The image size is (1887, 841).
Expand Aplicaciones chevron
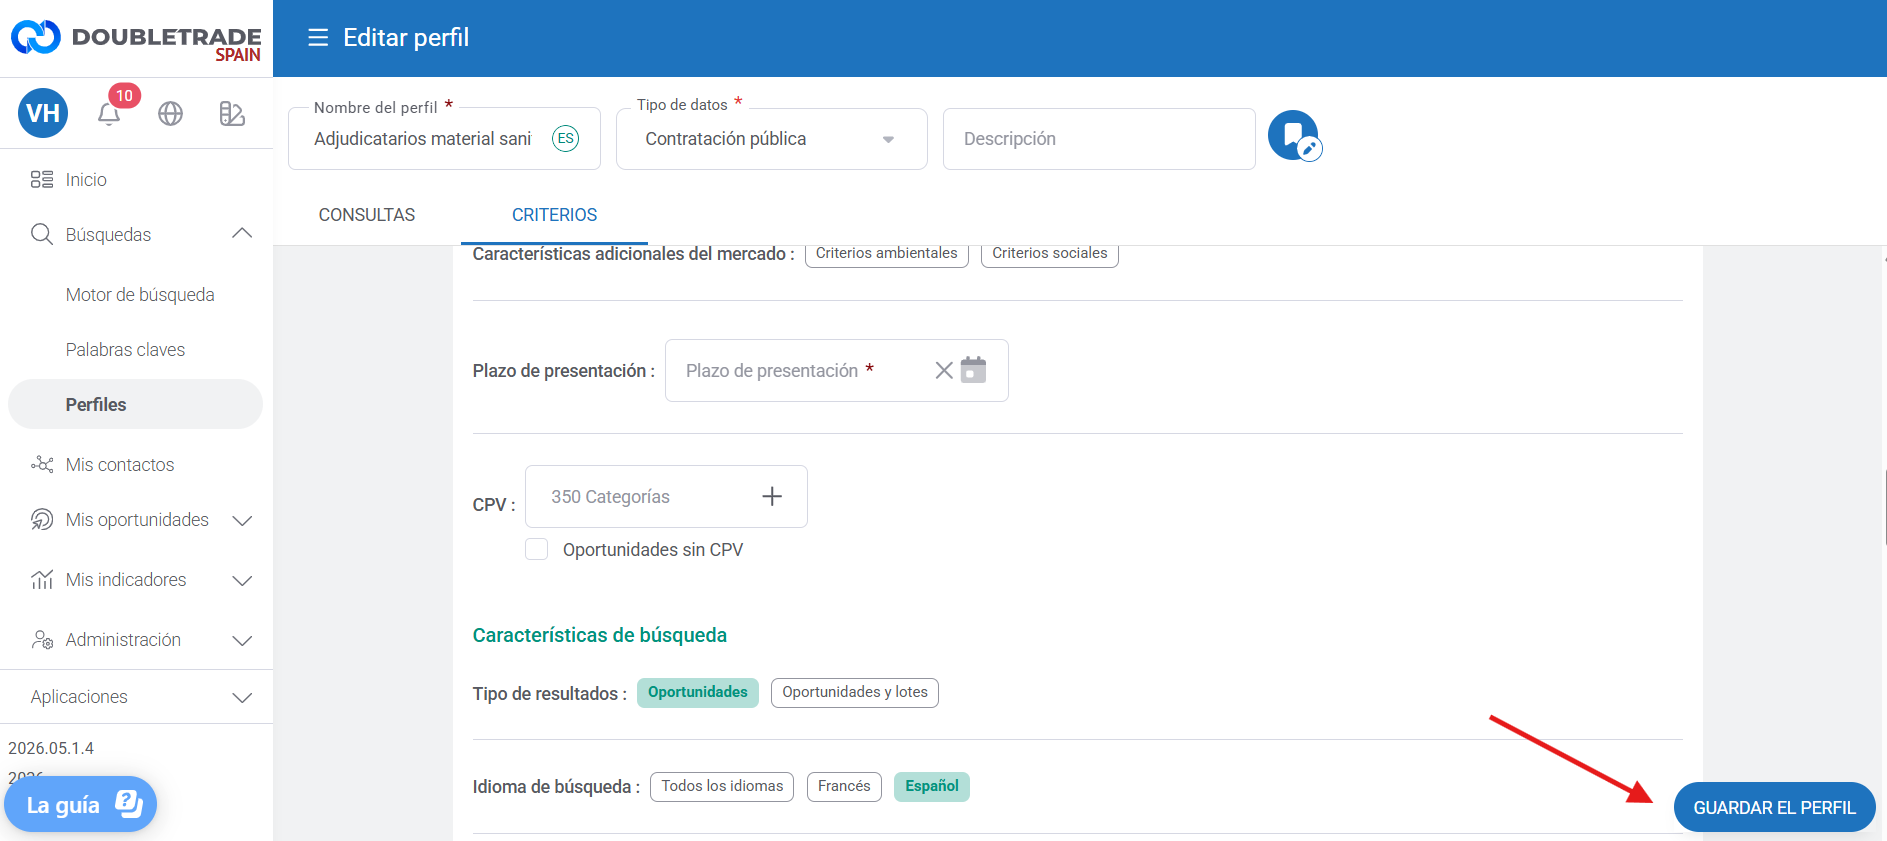(242, 698)
